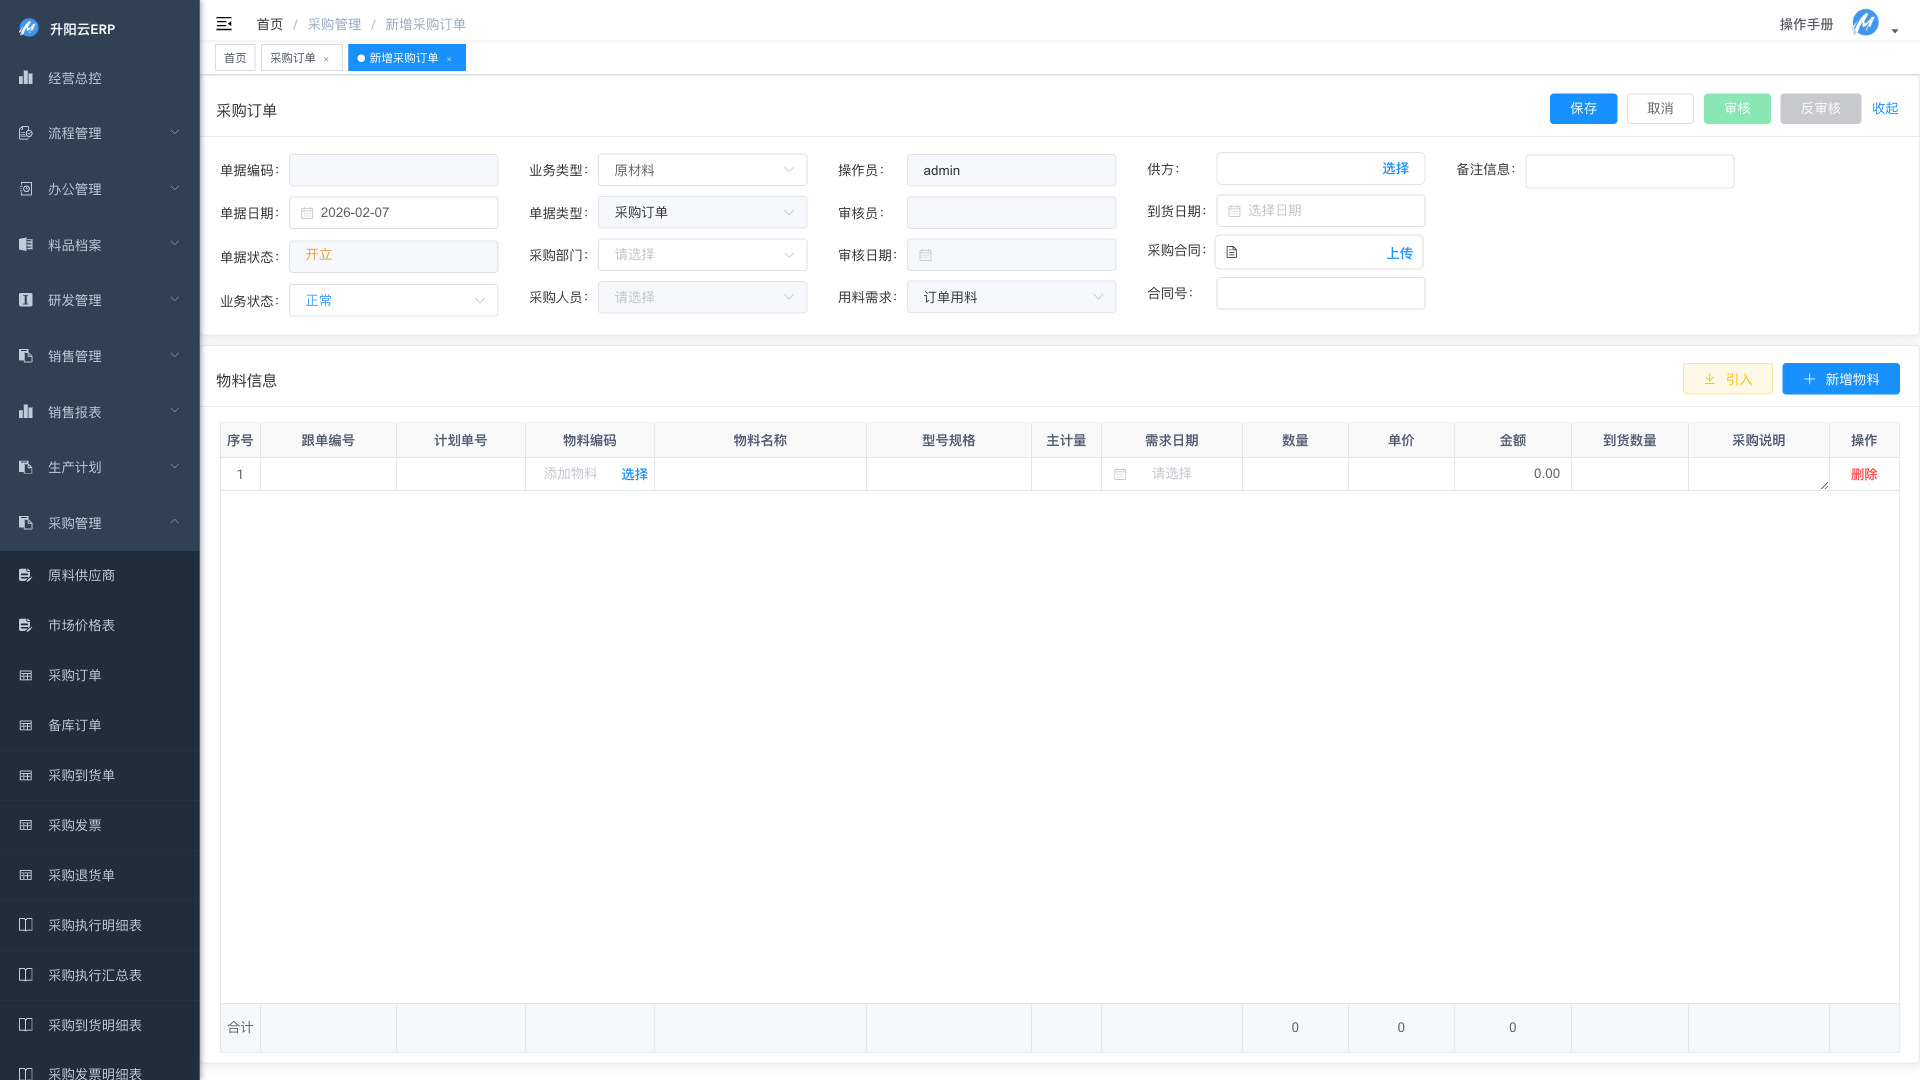Click the sidebar collapse hamburger icon
The image size is (1920, 1080).
(x=224, y=24)
